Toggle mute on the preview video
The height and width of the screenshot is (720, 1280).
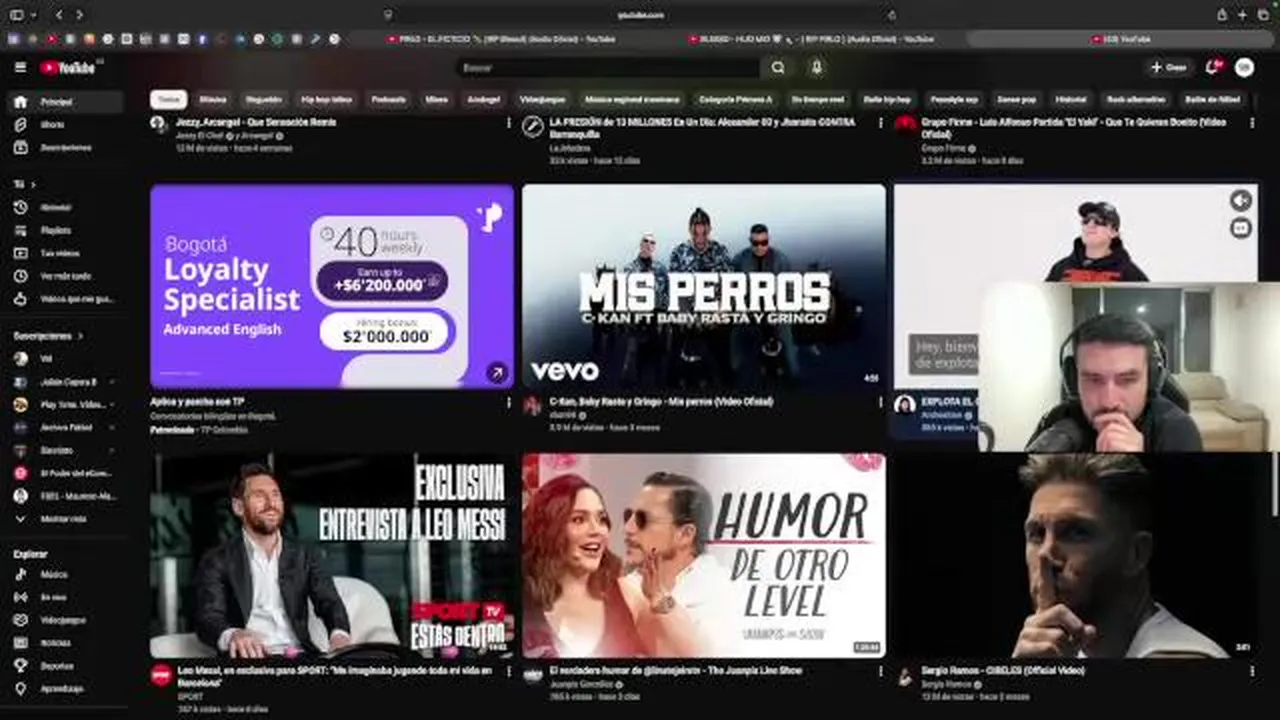click(x=1241, y=200)
